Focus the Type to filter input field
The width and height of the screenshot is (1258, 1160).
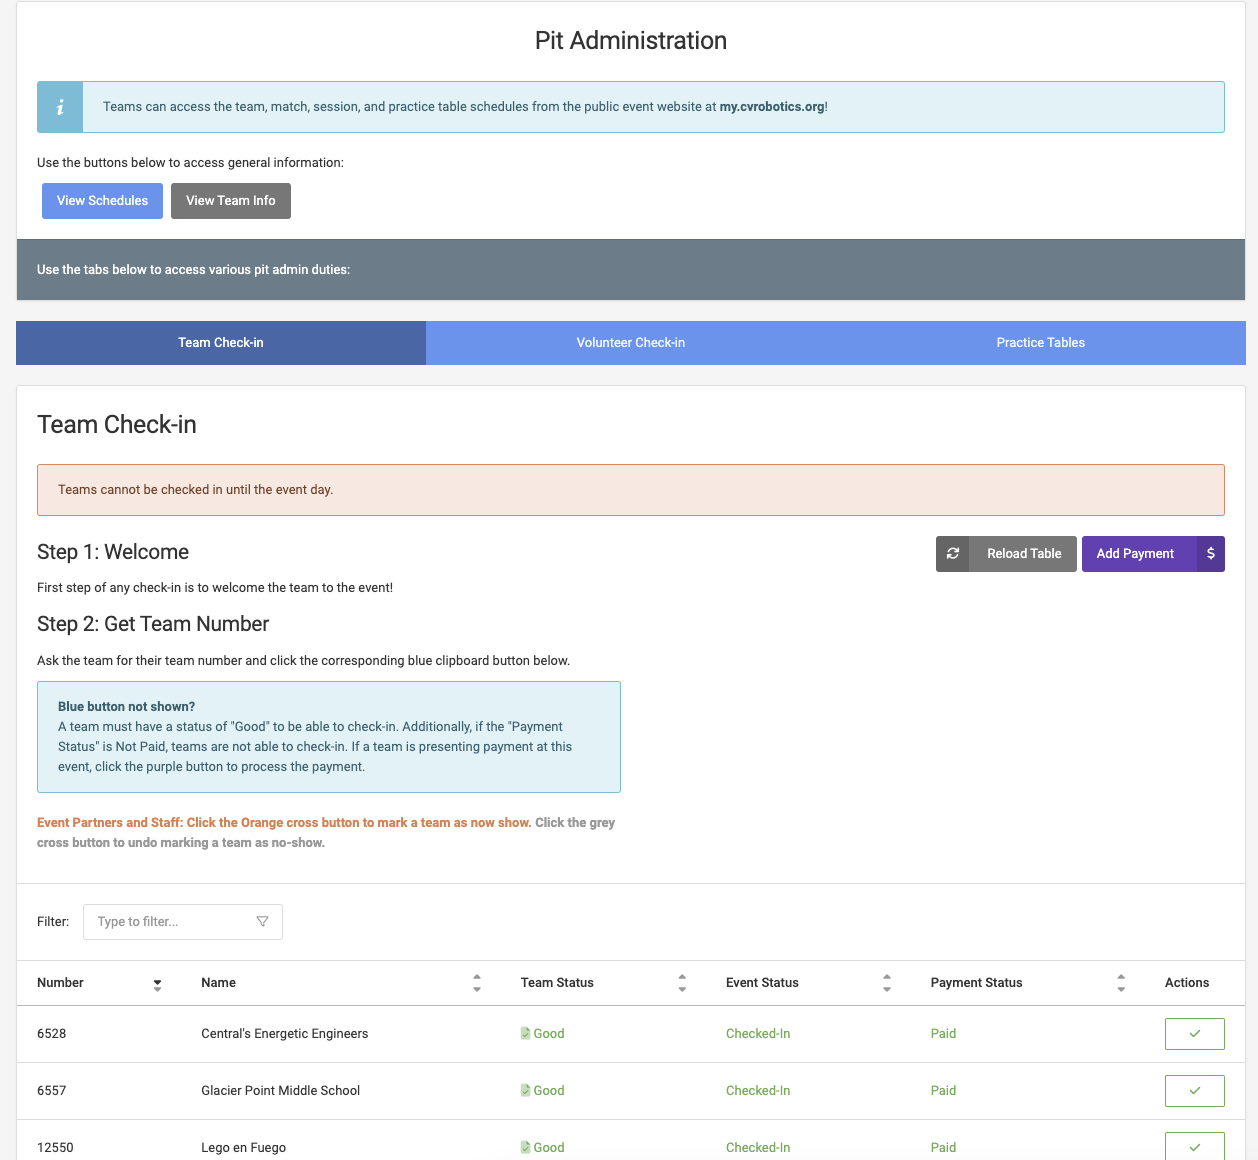170,922
